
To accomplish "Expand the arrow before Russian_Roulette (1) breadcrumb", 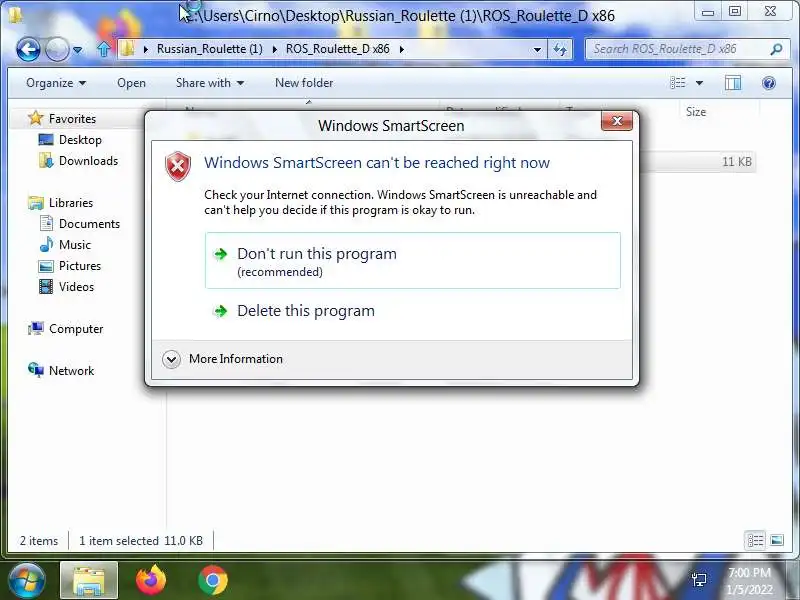I will [x=145, y=49].
